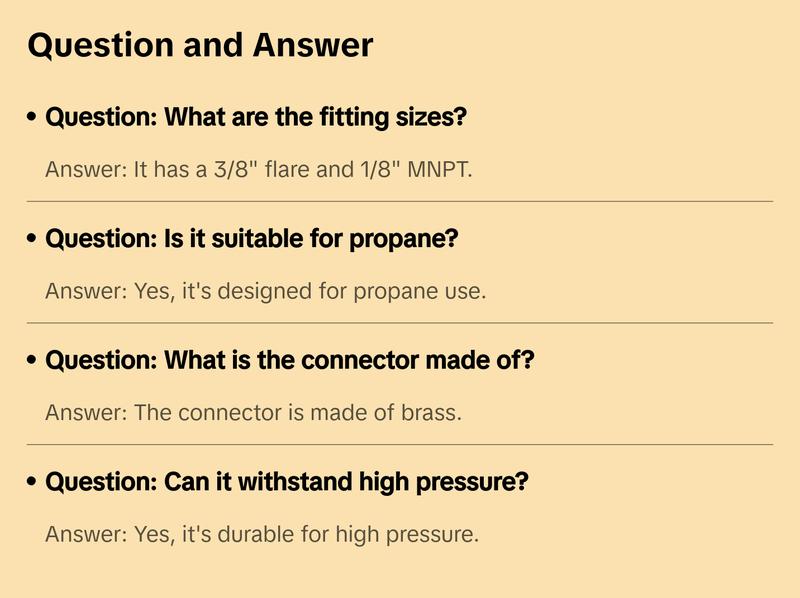
Task: Click the 3/8" flare answer text
Action: tap(258, 169)
